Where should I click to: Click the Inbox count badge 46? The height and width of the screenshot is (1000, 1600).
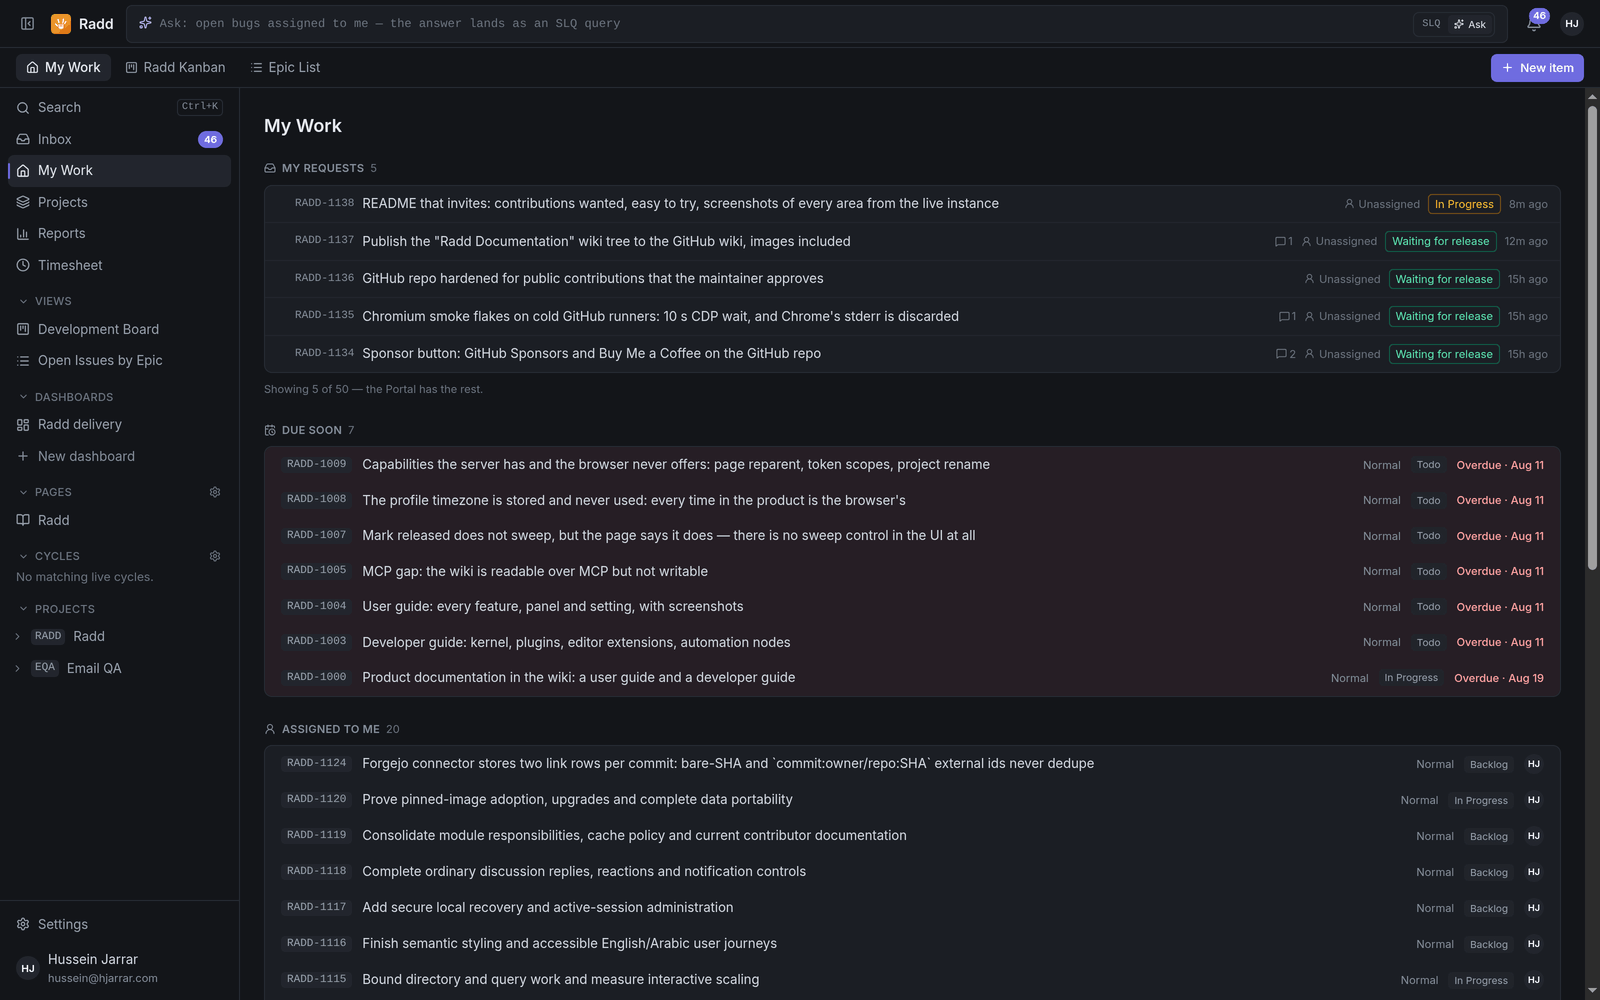coord(210,140)
